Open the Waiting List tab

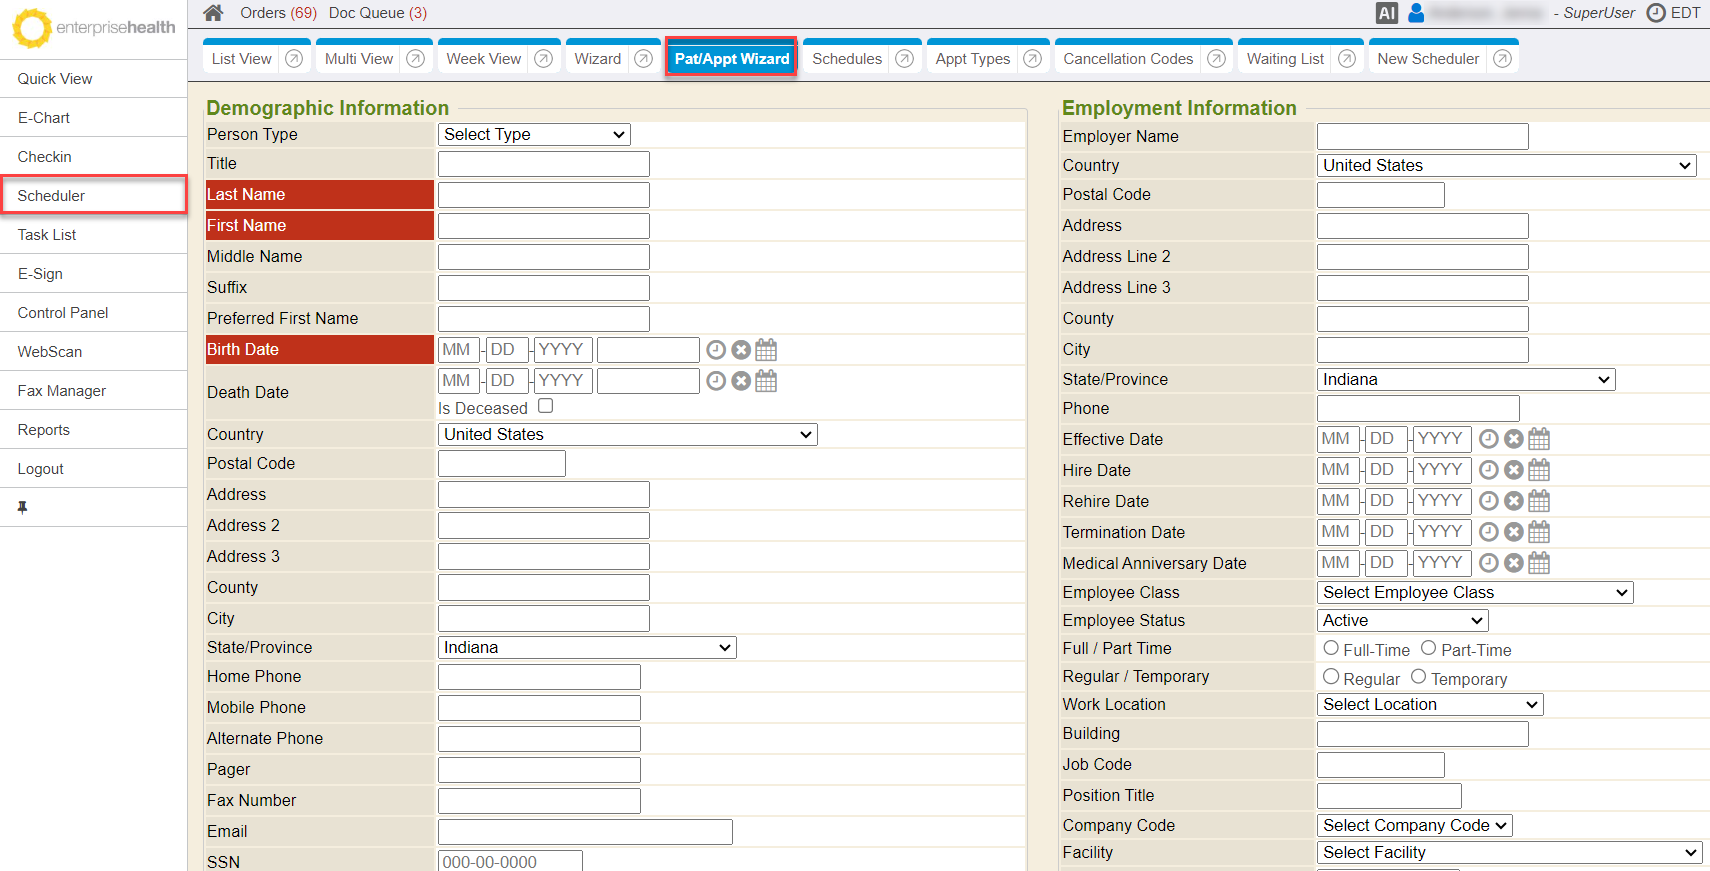coord(1285,59)
